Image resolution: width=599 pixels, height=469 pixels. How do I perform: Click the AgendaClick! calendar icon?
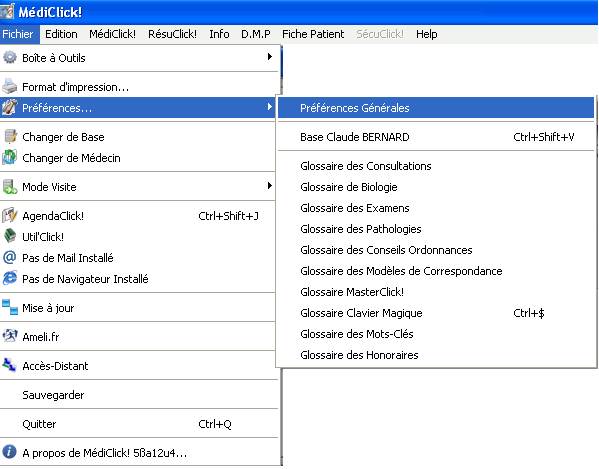click(10, 215)
